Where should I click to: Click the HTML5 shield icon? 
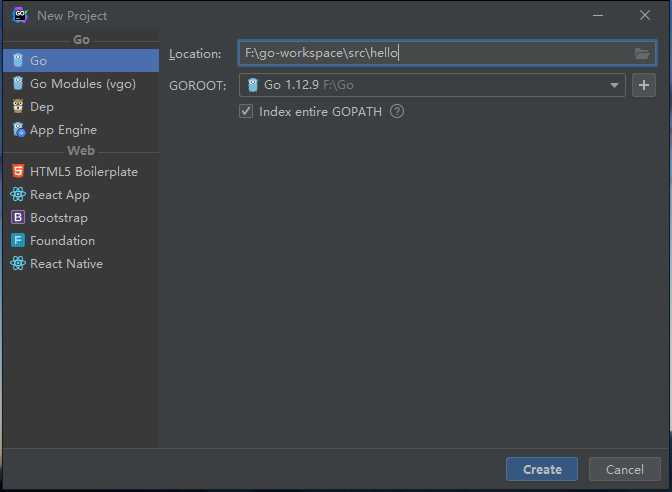coord(18,171)
